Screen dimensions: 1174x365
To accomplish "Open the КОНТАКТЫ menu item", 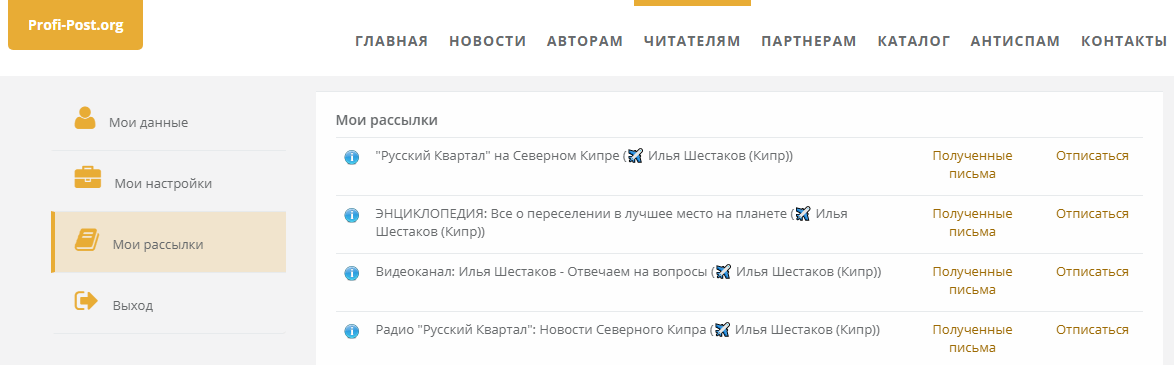I will point(1124,41).
